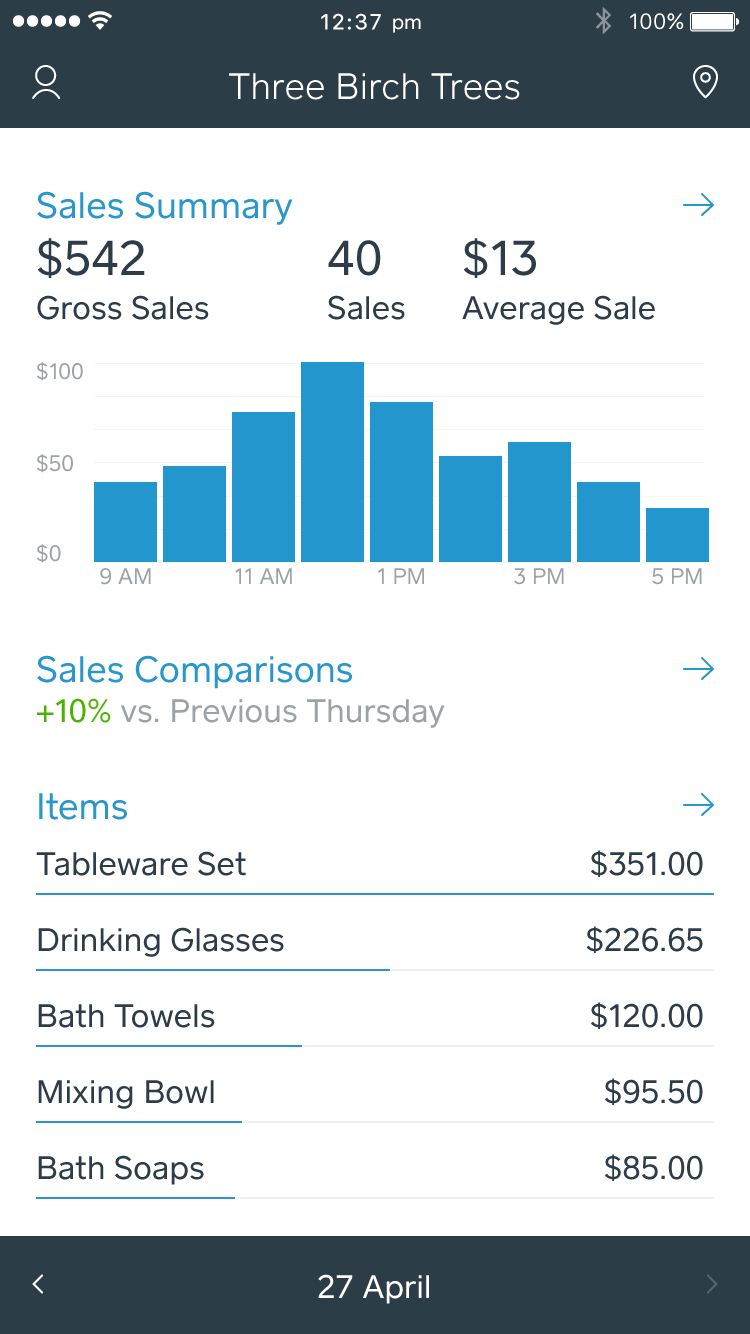The image size is (750, 1334).
Task: Go to previous day with left chevron
Action: (x=38, y=1284)
